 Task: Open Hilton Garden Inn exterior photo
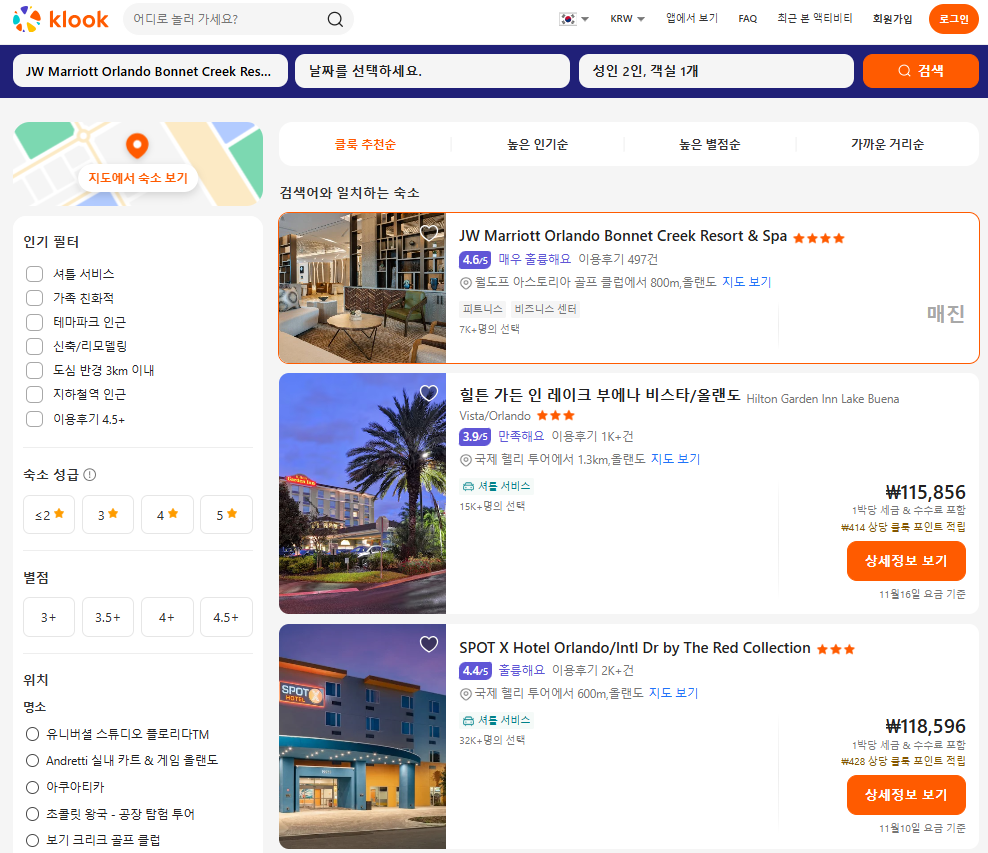coord(362,493)
